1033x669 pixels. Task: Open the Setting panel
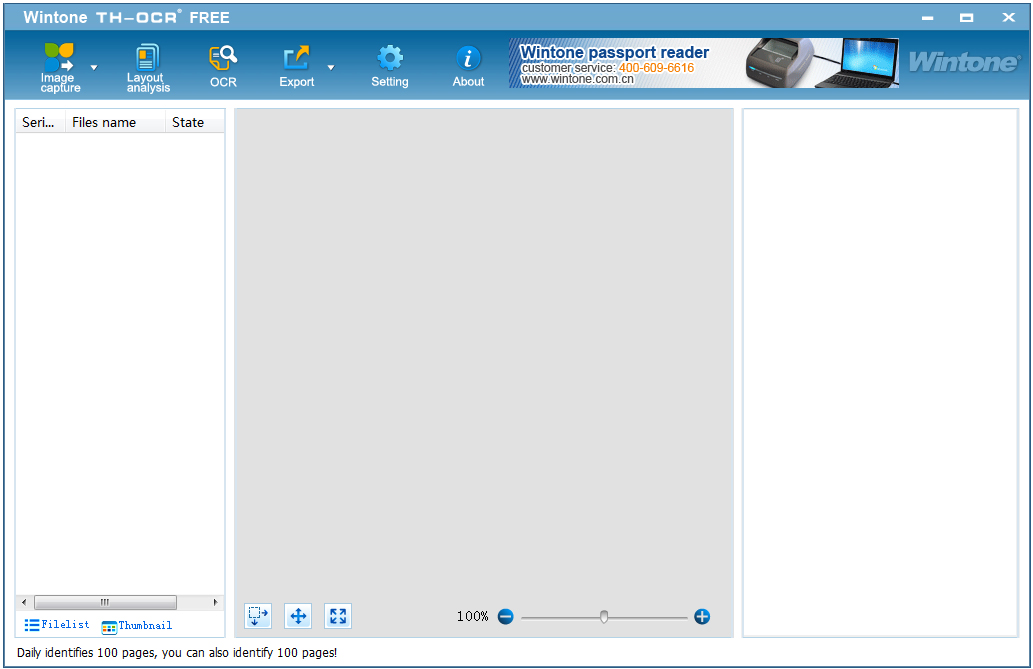coord(389,63)
